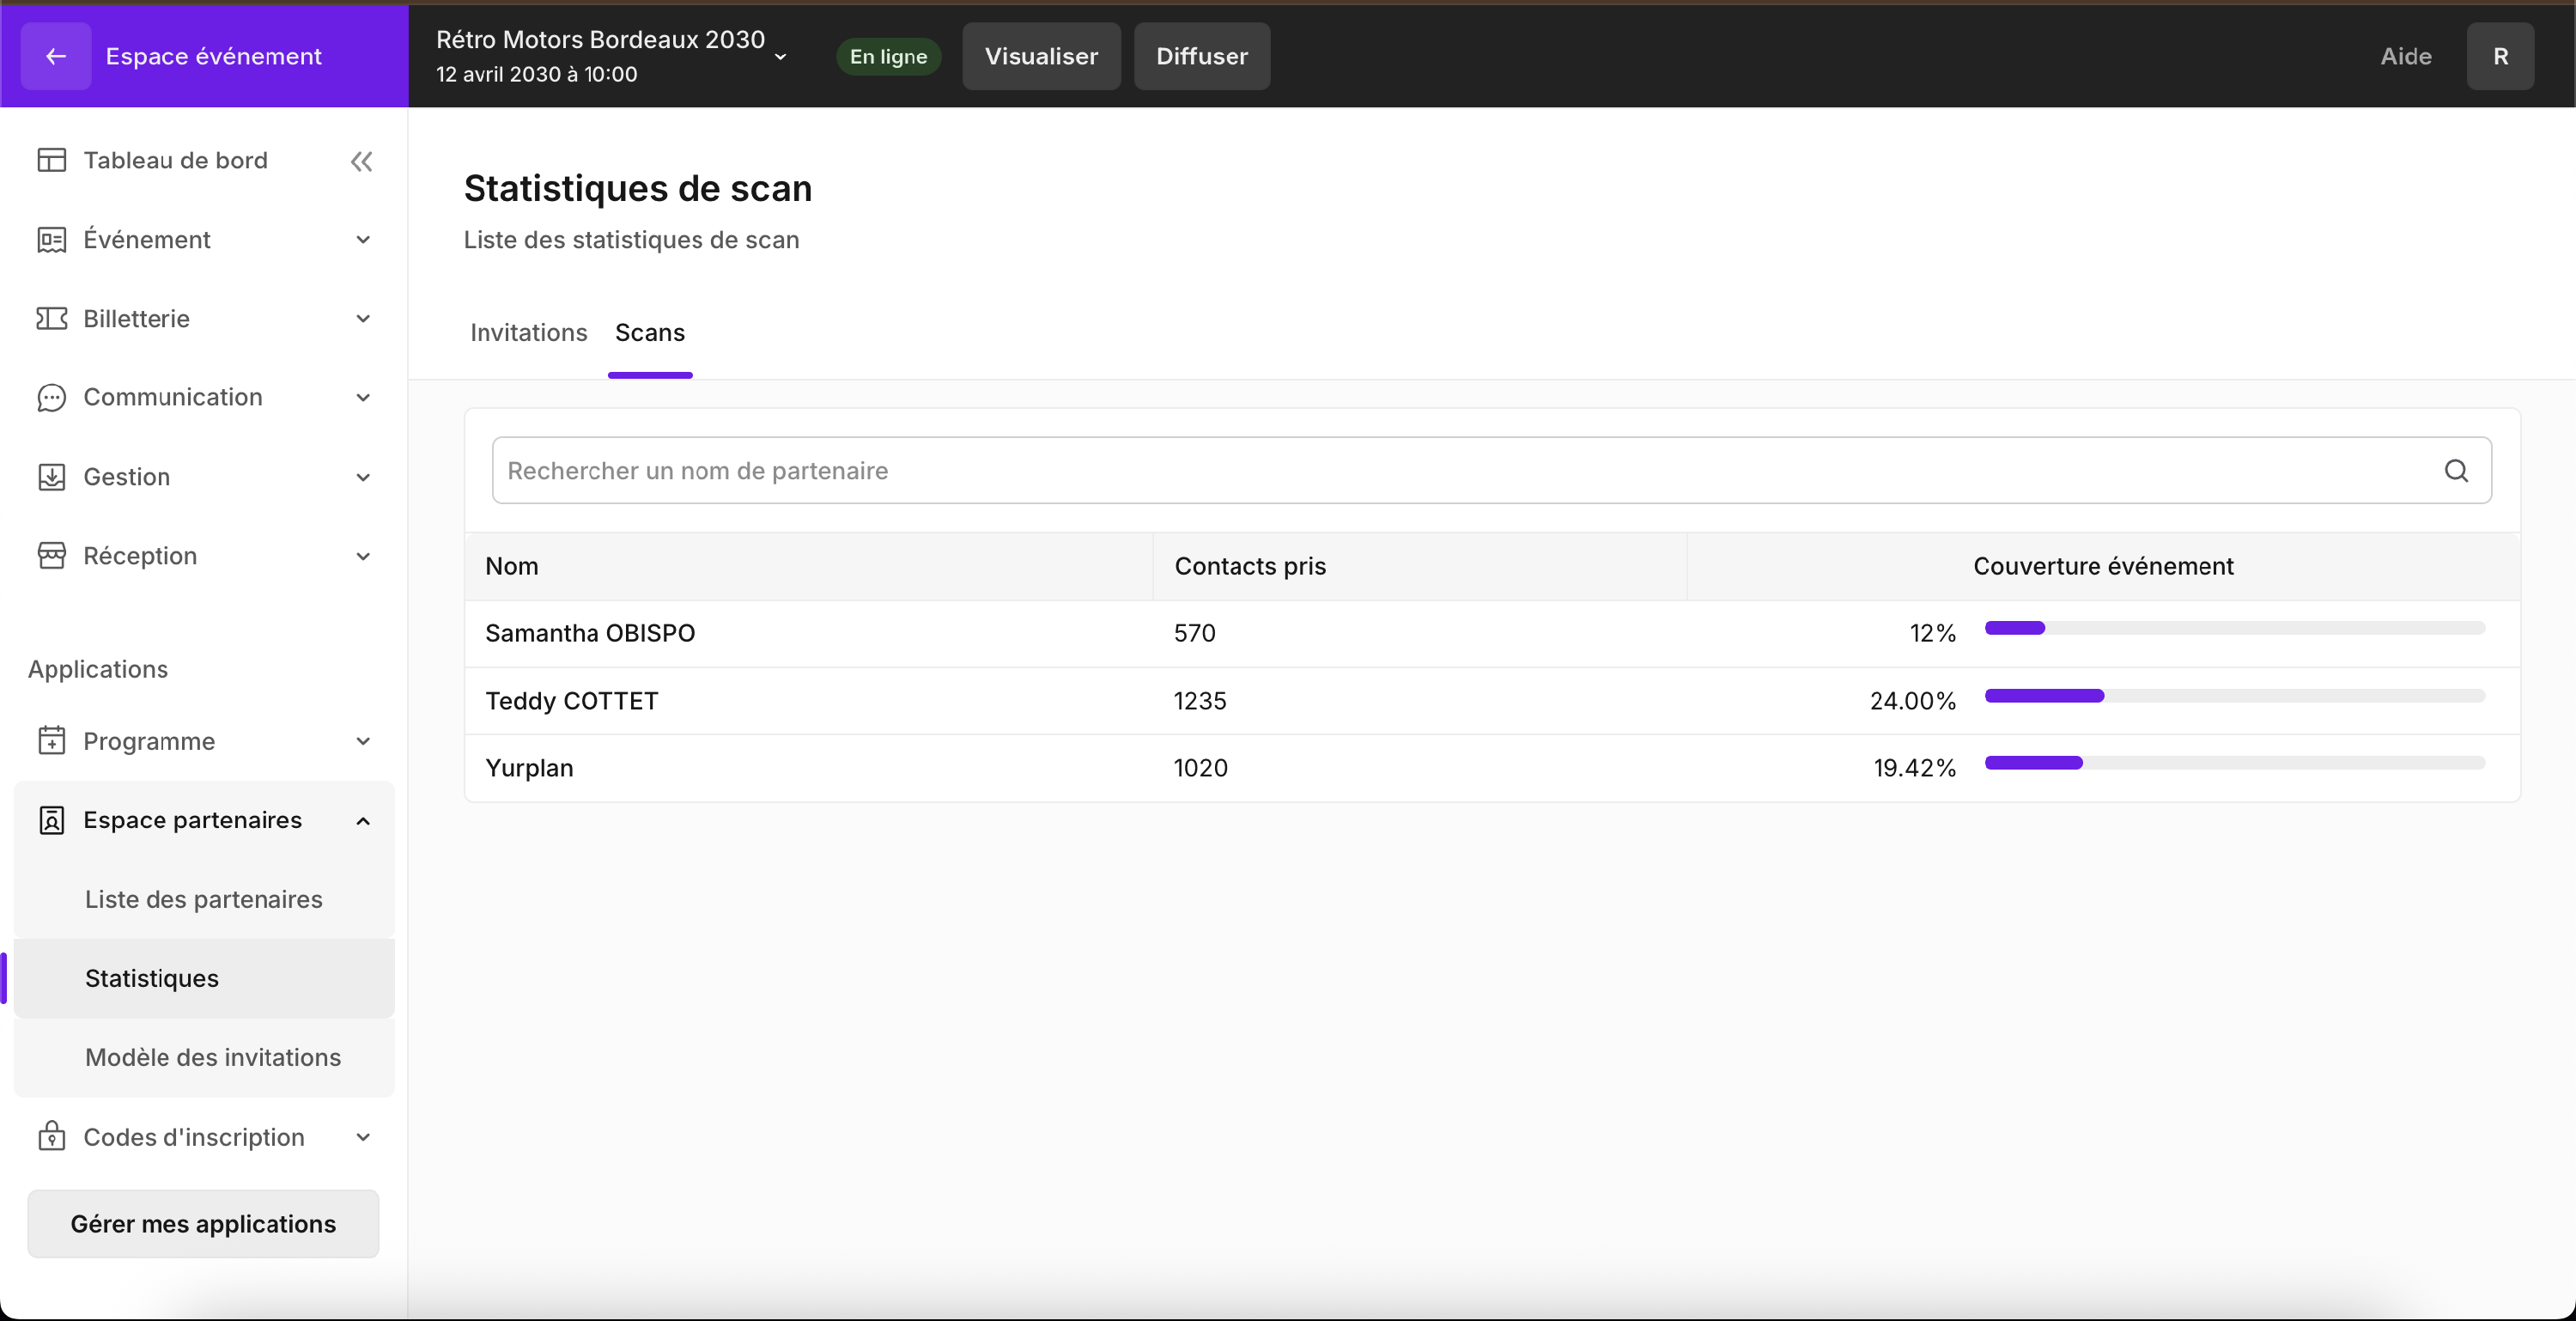
Task: Click Teddy COTTET's coverage progress bar
Action: pos(2234,696)
